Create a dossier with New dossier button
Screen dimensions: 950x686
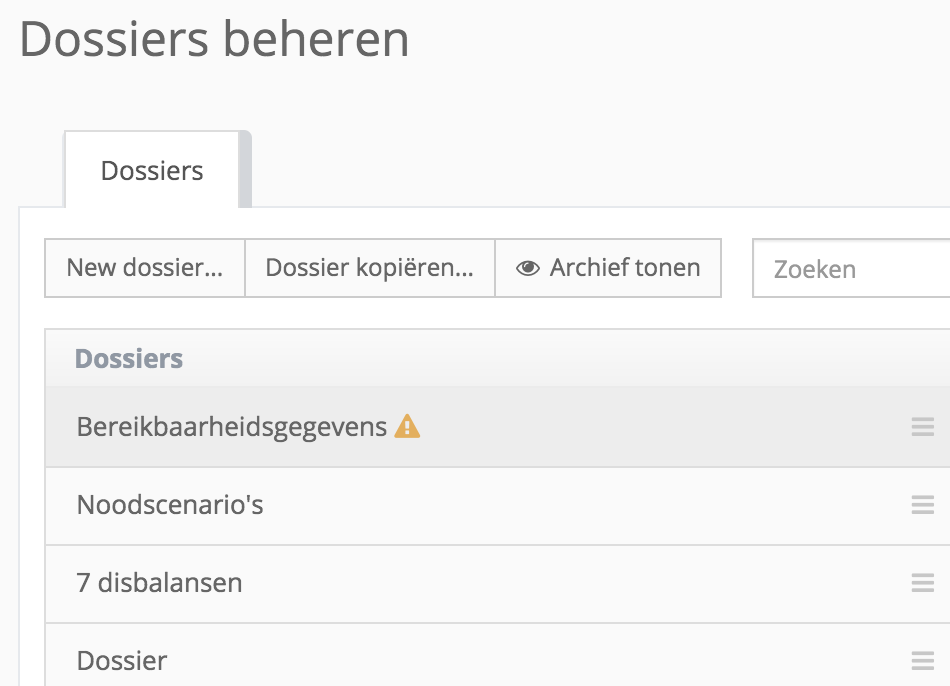tap(145, 268)
